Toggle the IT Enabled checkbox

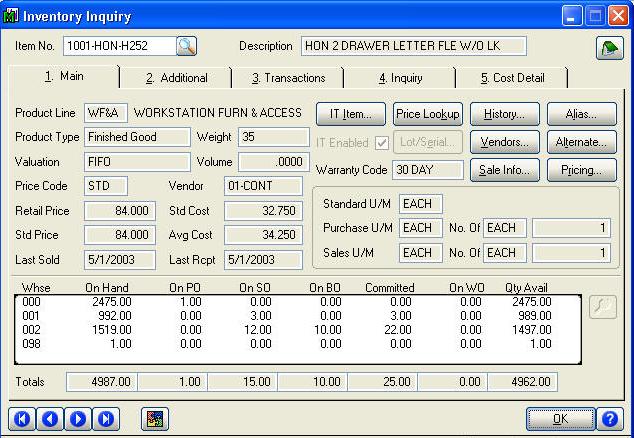(381, 142)
